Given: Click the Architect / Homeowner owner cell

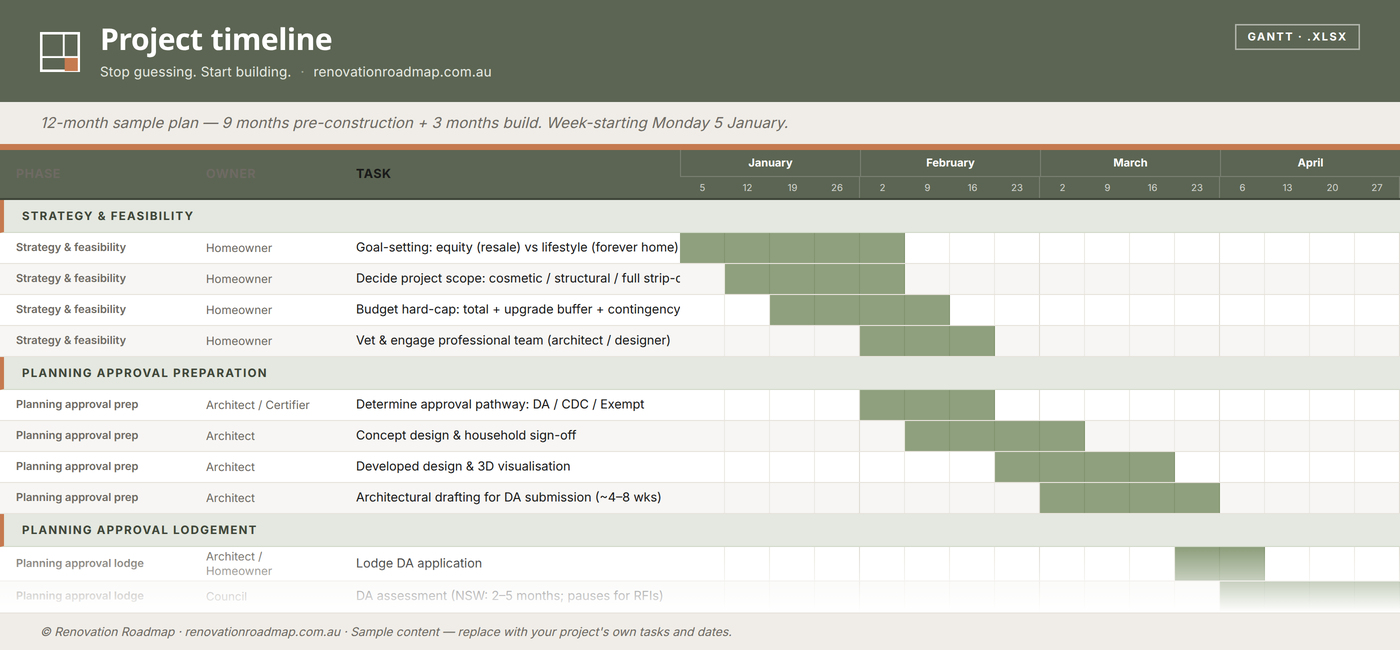Looking at the screenshot, I should pyautogui.click(x=239, y=564).
